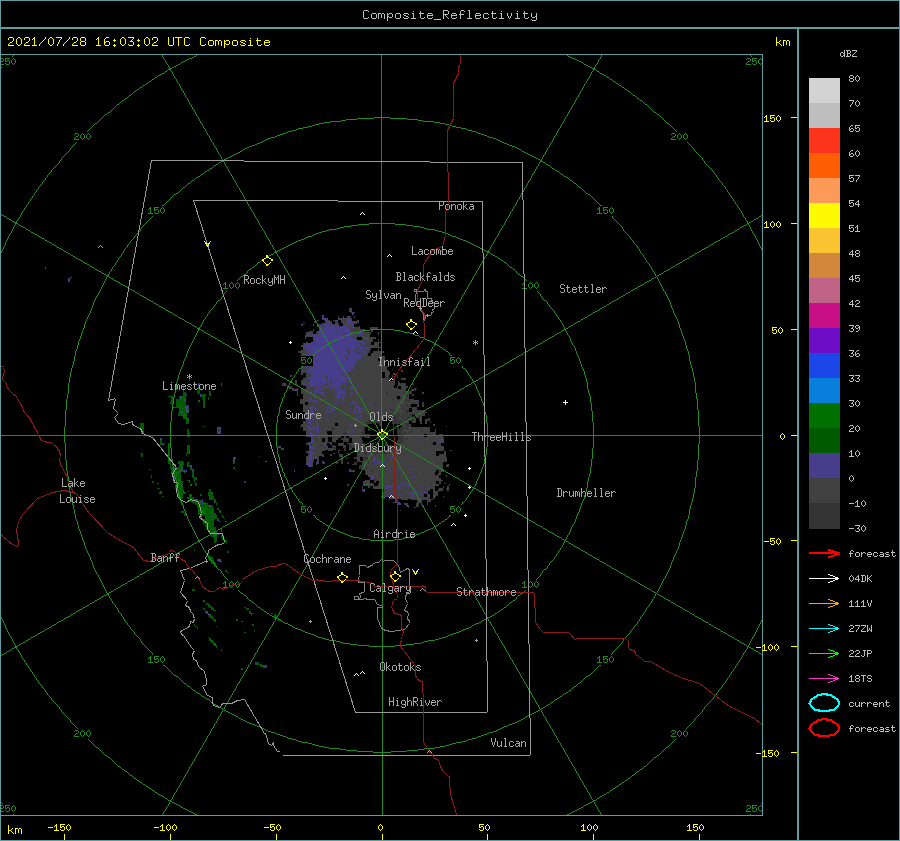Click the Lacombe label

point(432,251)
